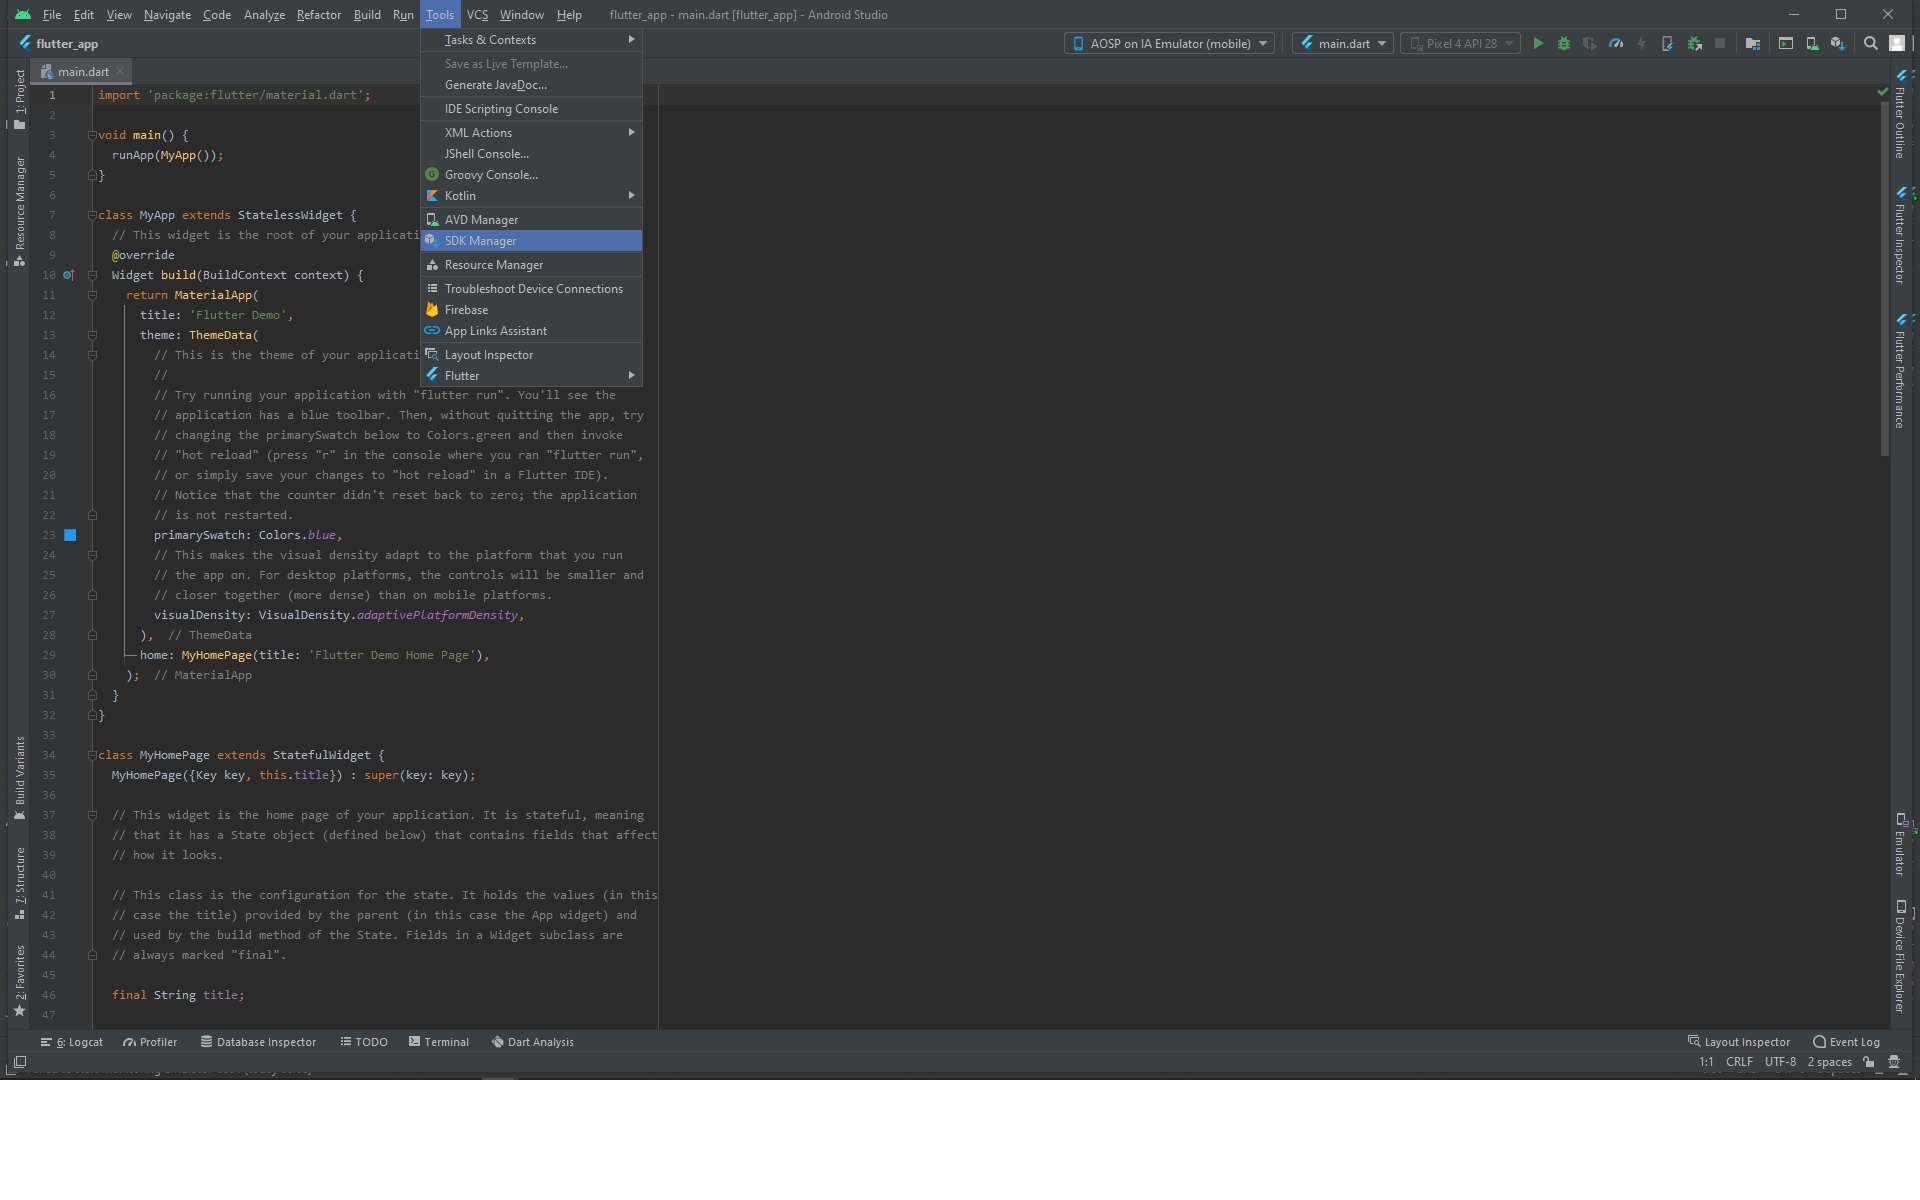The height and width of the screenshot is (1200, 1920).
Task: Close the main.dart tab
Action: pyautogui.click(x=120, y=71)
